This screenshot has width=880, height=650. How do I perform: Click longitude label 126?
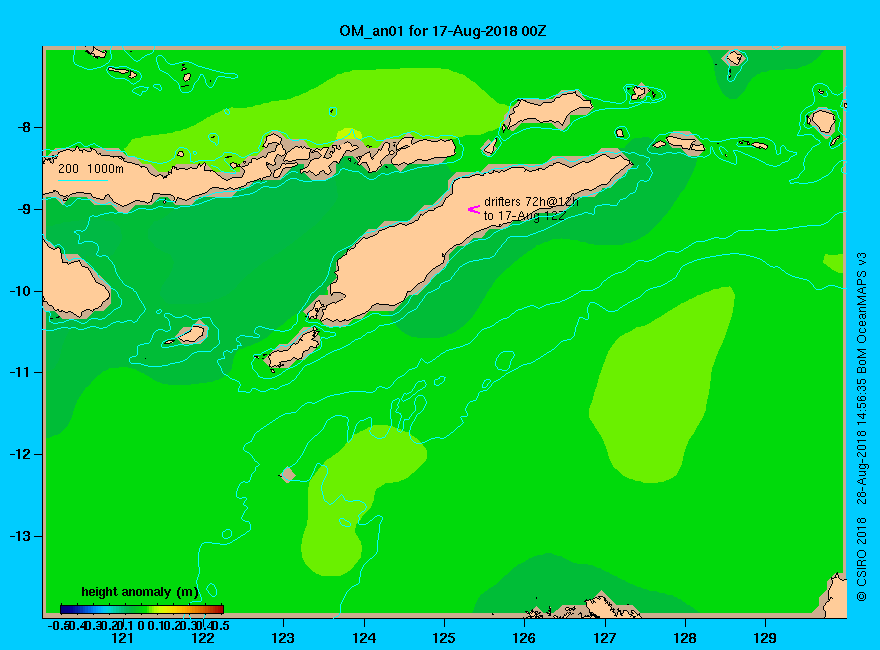pos(524,638)
